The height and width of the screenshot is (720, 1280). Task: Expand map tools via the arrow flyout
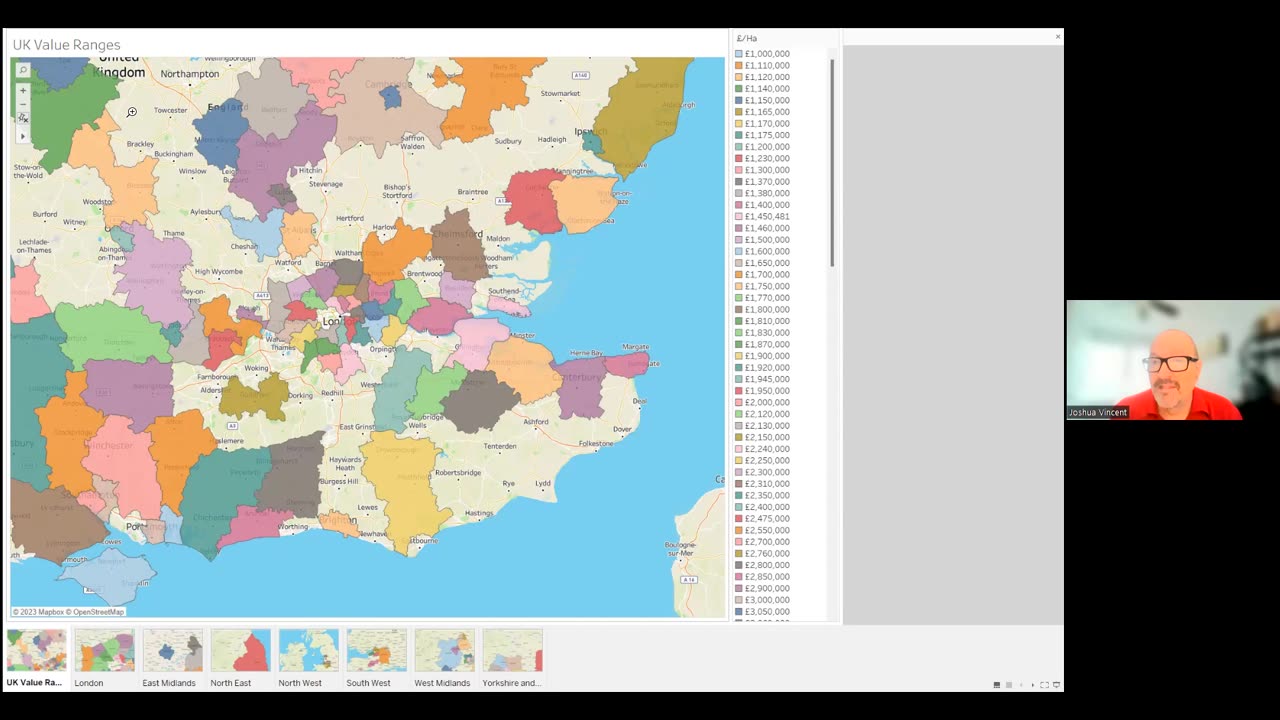23,136
